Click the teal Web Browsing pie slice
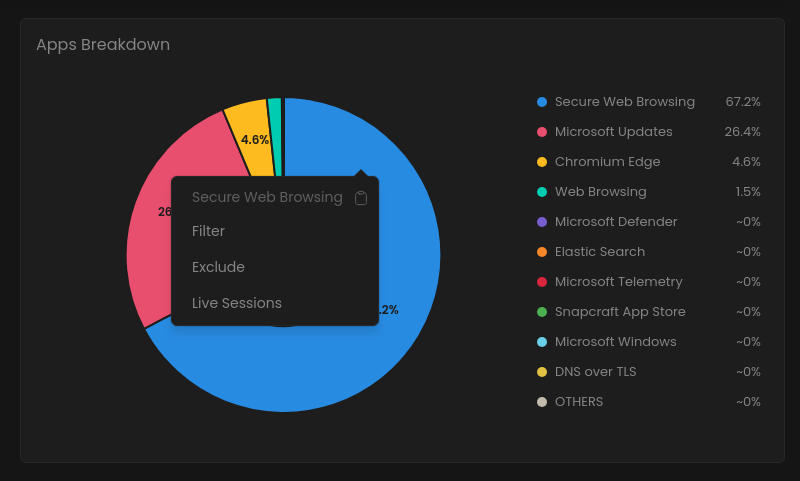This screenshot has width=800, height=481. tap(275, 133)
